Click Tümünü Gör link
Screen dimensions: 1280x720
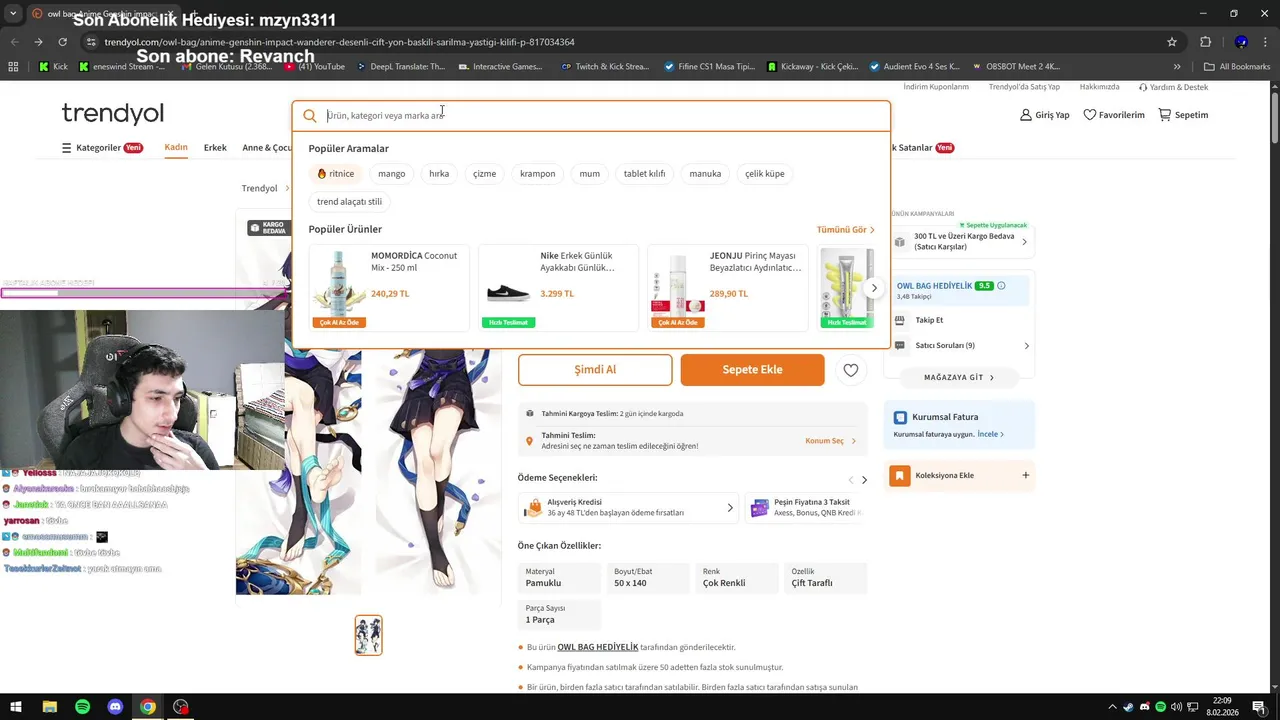(845, 230)
